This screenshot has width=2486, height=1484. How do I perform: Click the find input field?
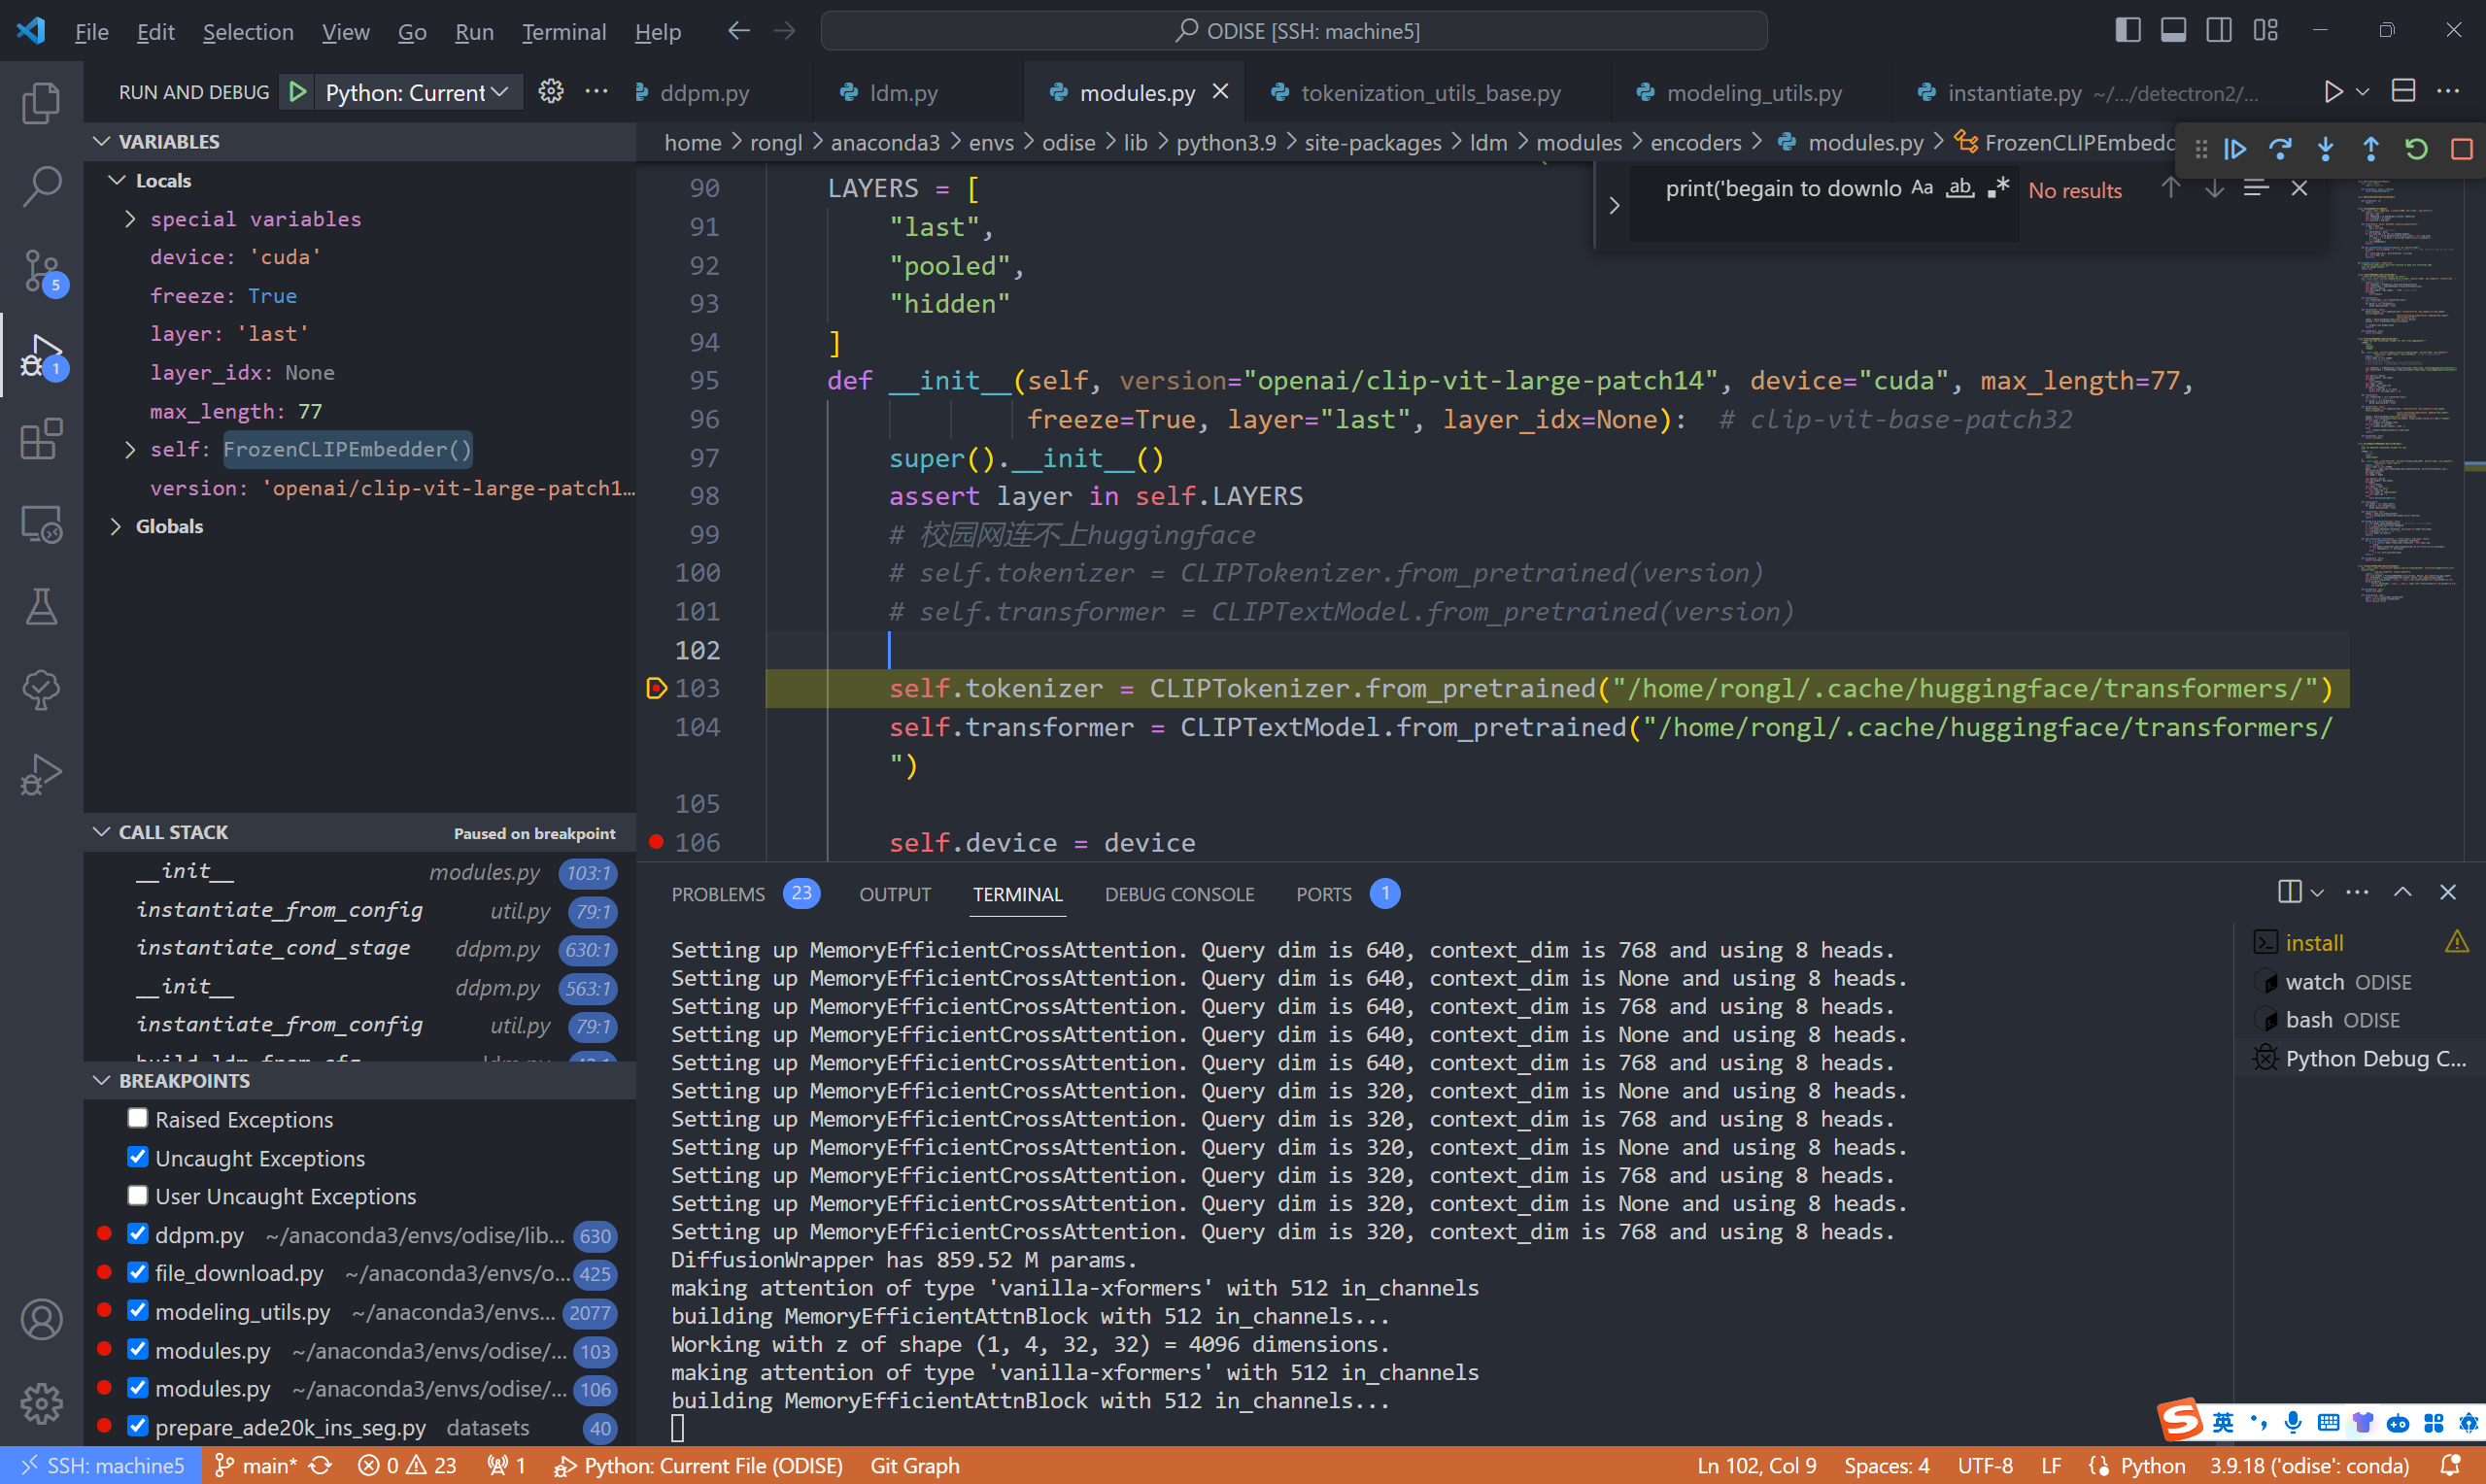click(1780, 189)
